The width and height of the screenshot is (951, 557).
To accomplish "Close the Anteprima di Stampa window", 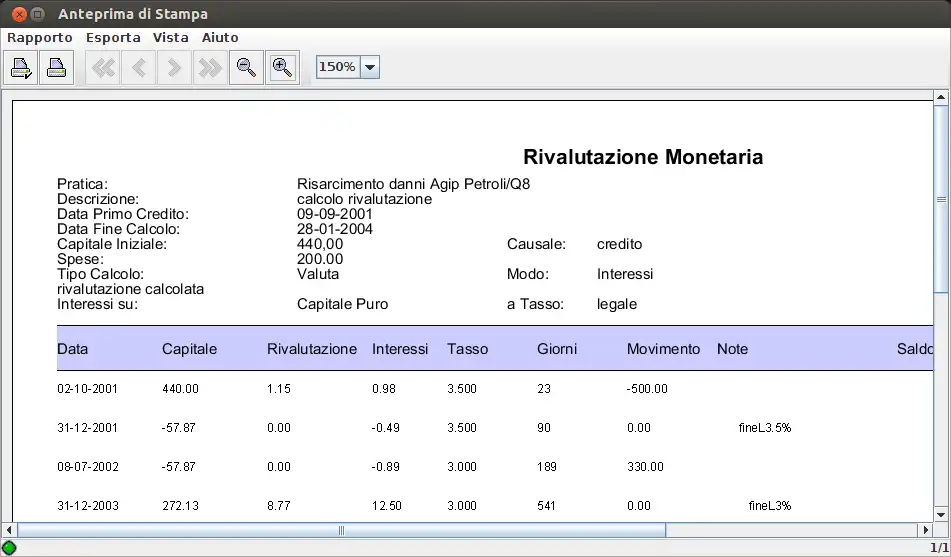I will pos(17,14).
